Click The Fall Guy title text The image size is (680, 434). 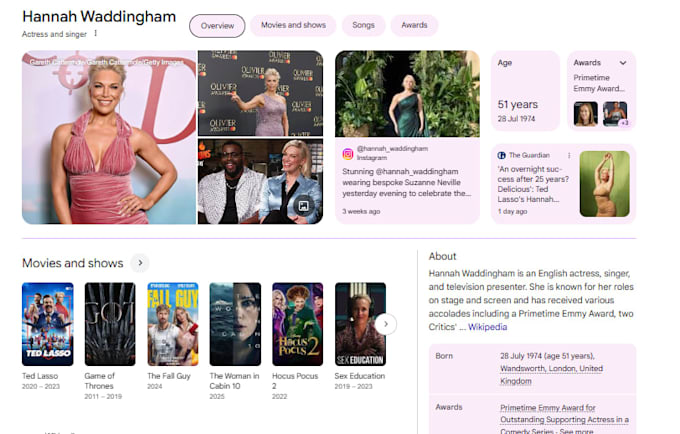pyautogui.click(x=169, y=376)
